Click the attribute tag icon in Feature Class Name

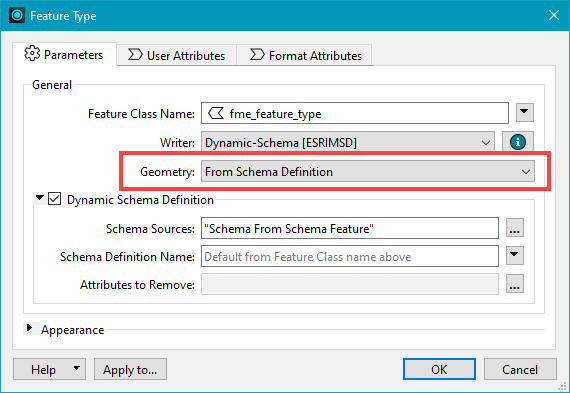(216, 113)
